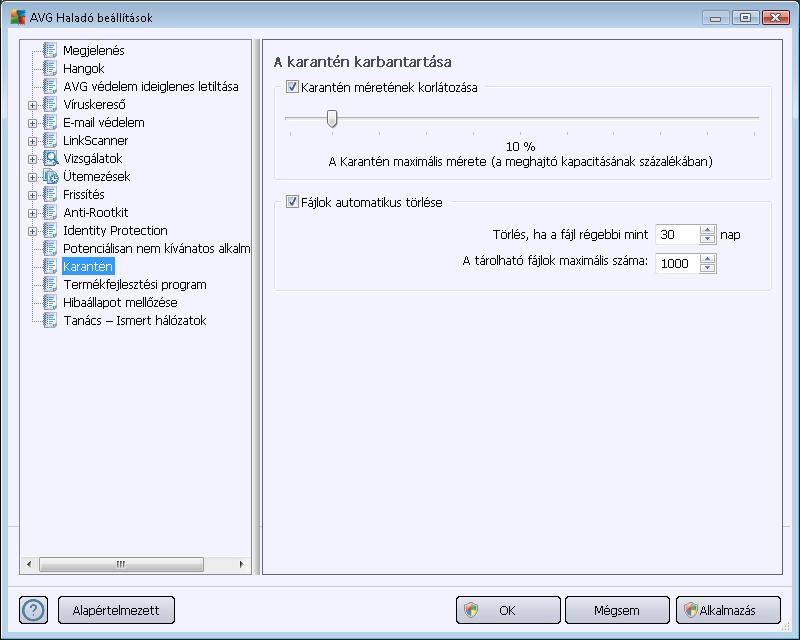This screenshot has width=800, height=640.
Task: Select LinkScanner in the settings tree
Action: point(95,140)
